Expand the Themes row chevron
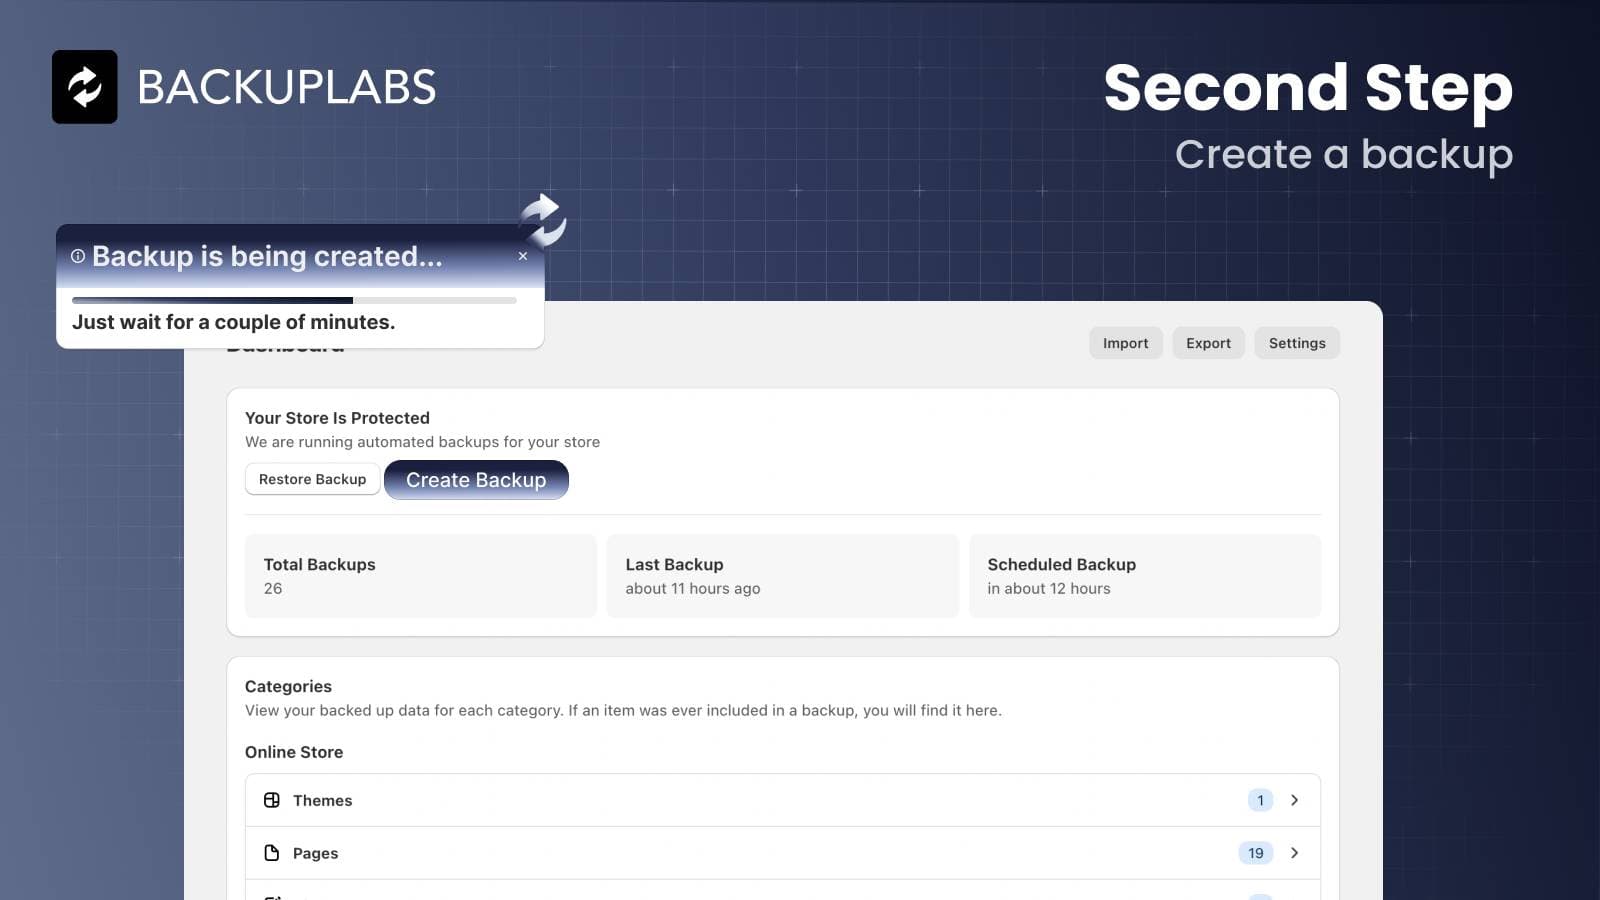Image resolution: width=1600 pixels, height=900 pixels. (x=1295, y=800)
